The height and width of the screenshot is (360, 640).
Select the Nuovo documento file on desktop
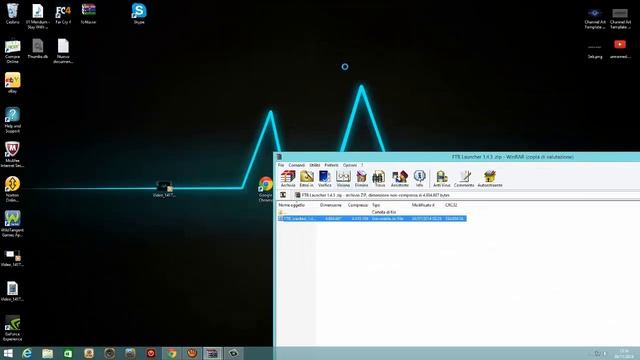63,51
